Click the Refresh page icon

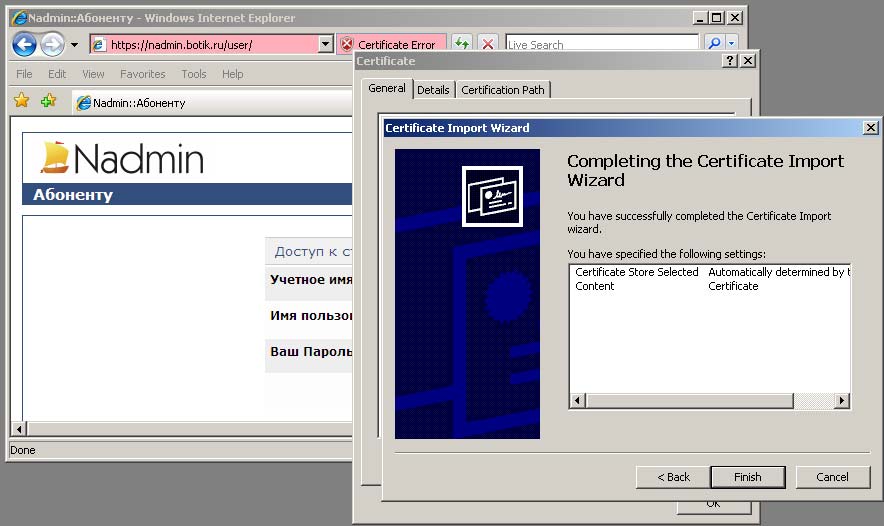[462, 44]
